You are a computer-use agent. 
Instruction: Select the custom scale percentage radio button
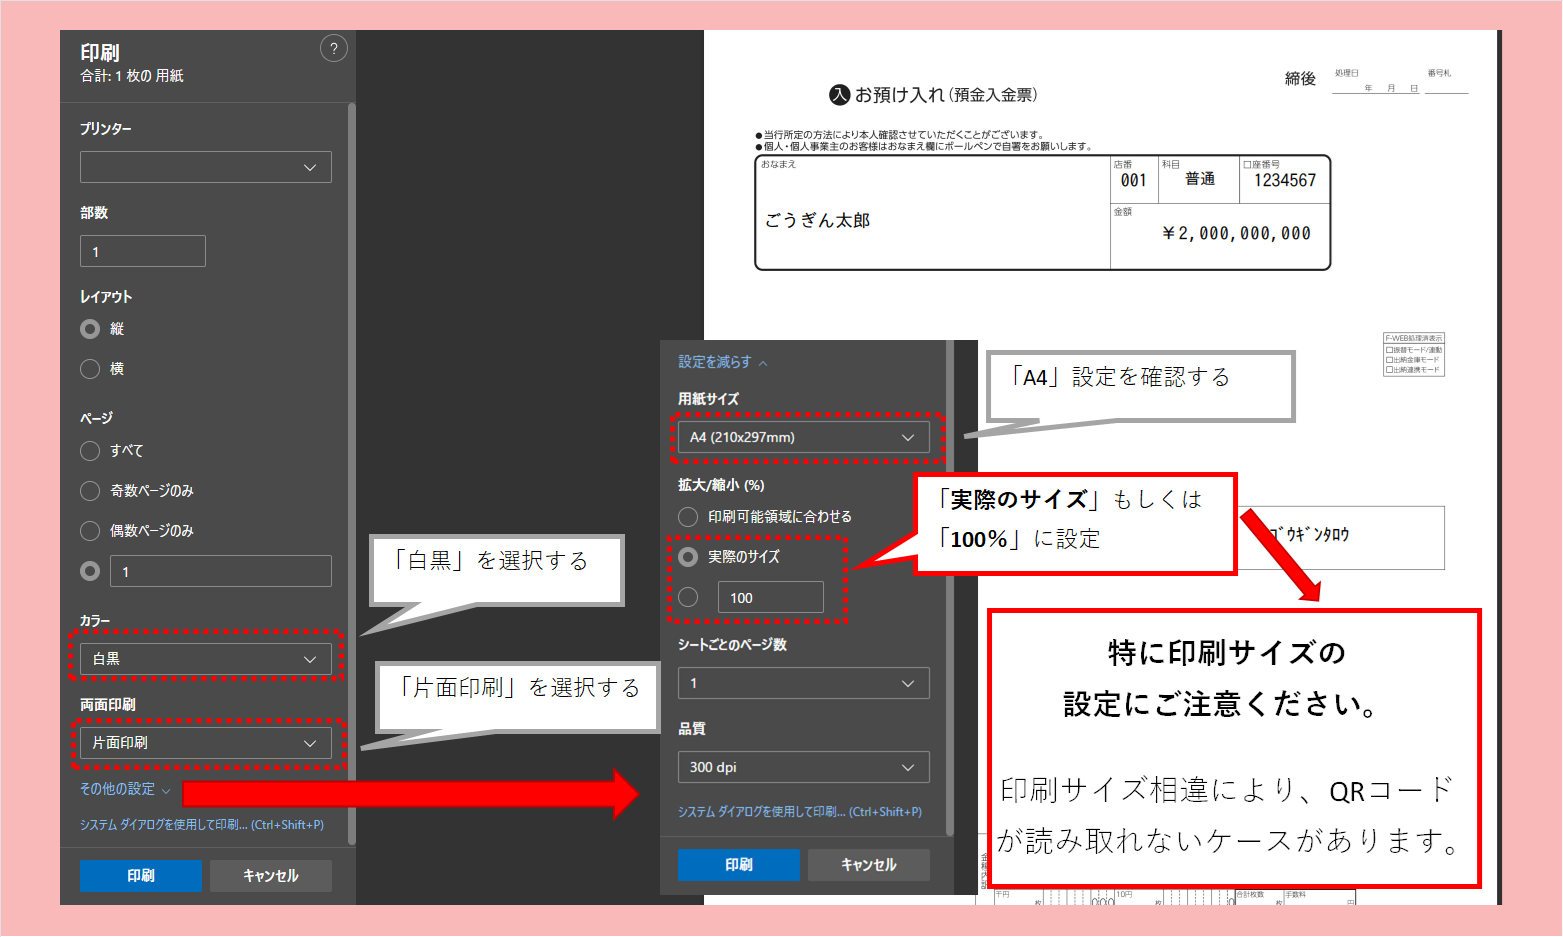688,597
